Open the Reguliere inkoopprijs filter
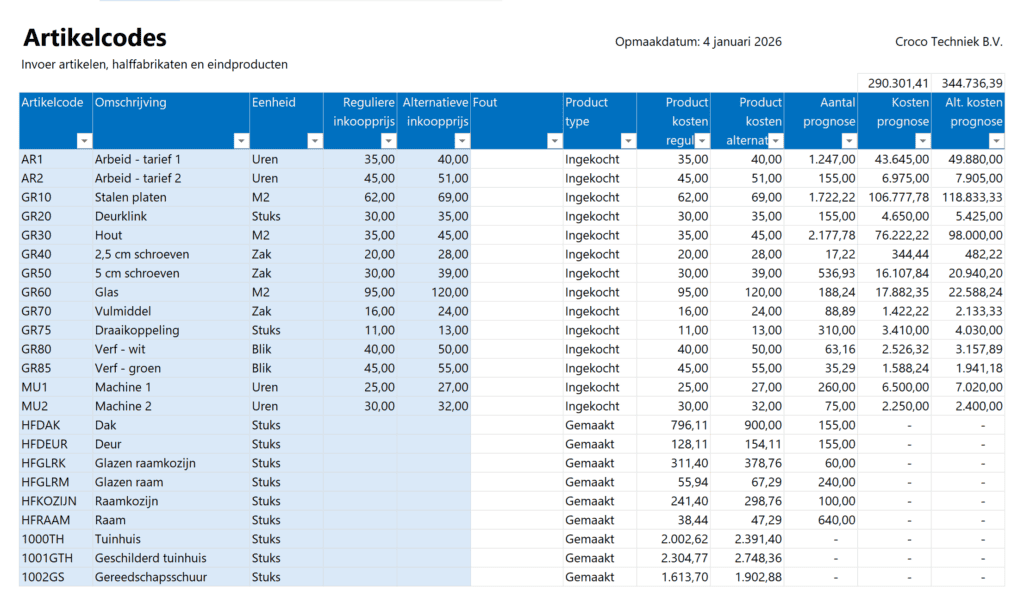This screenshot has height=604, width=1024. tap(386, 140)
